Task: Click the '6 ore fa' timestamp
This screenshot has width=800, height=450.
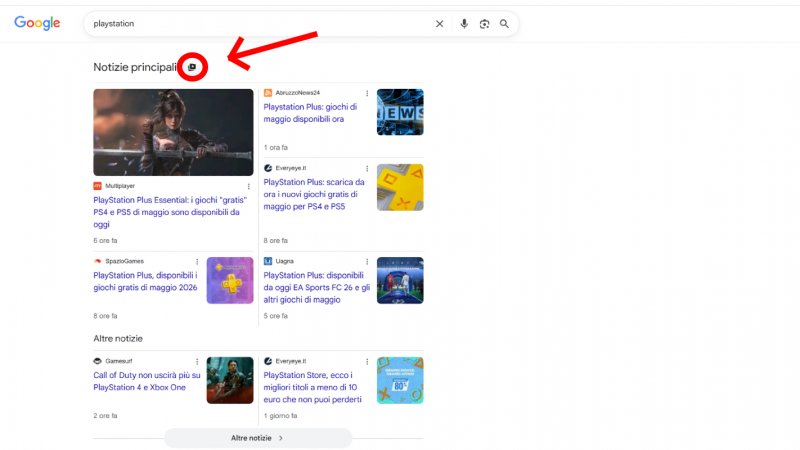Action: 105,240
